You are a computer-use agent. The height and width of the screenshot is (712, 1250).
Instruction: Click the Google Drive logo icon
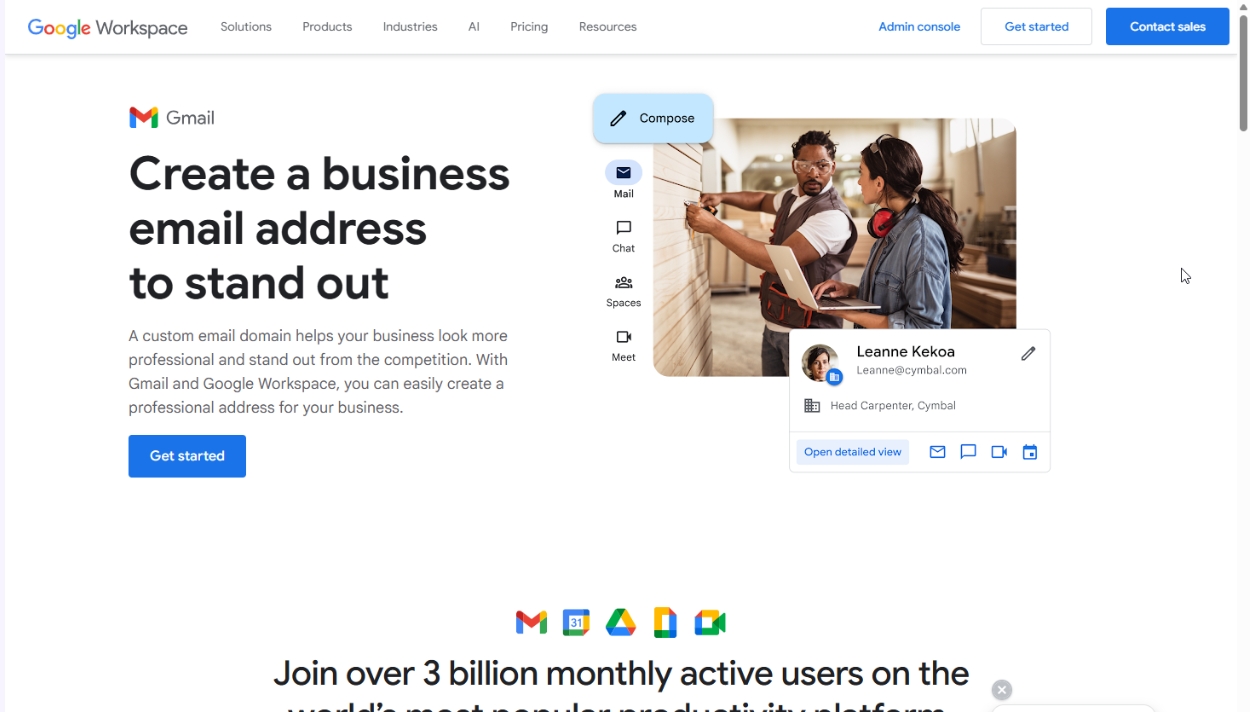point(621,622)
